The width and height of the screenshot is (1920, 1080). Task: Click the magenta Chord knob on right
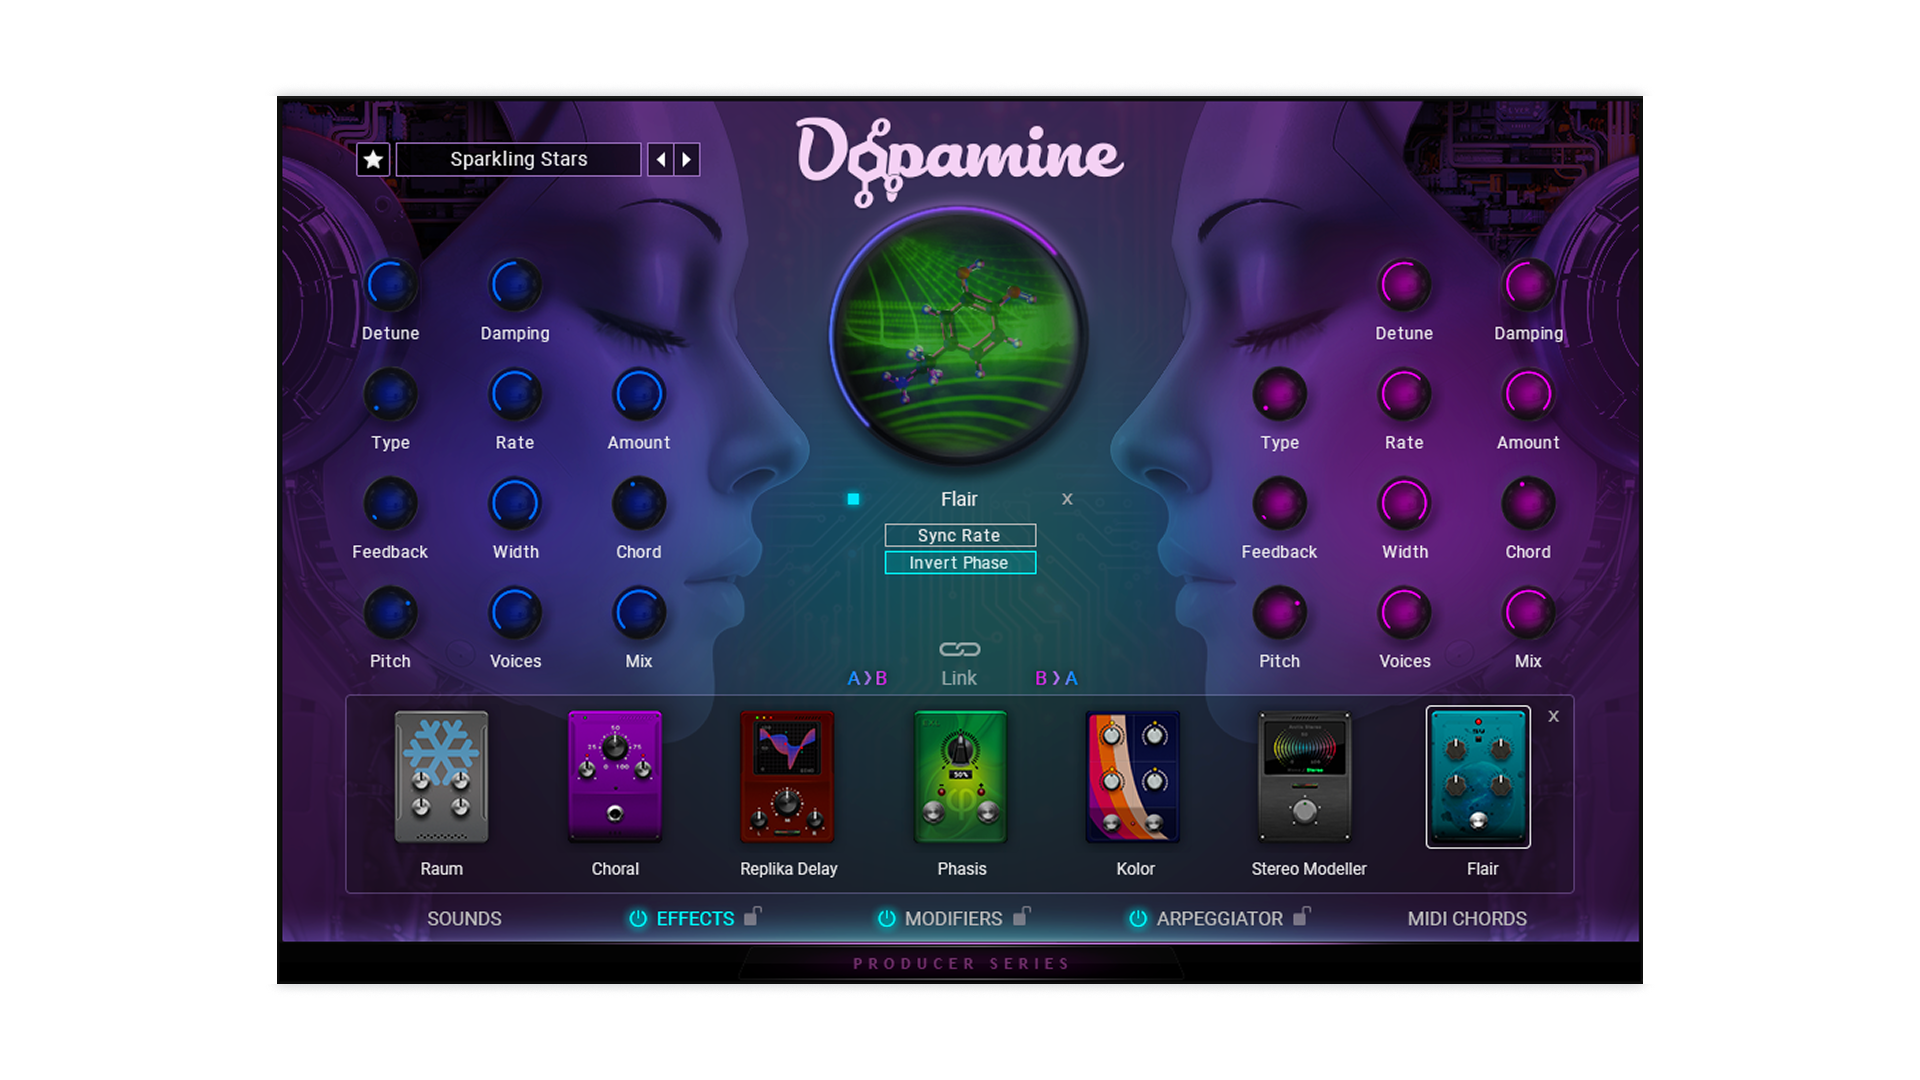[1528, 504]
